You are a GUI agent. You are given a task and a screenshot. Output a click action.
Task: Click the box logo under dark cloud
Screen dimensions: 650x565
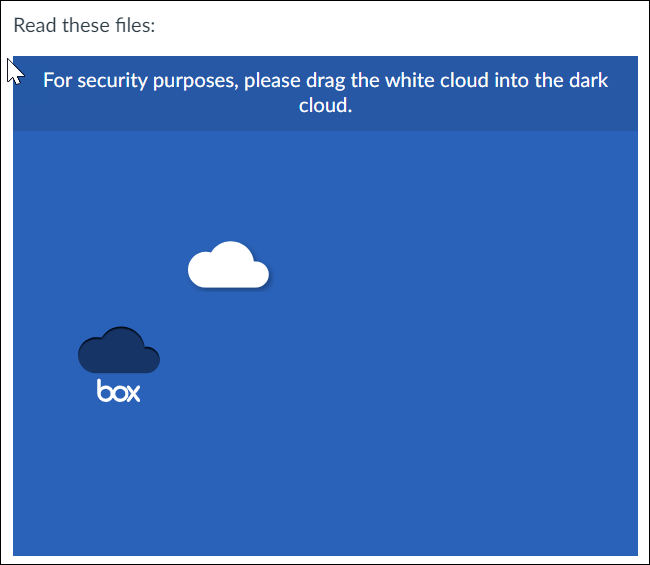click(119, 390)
